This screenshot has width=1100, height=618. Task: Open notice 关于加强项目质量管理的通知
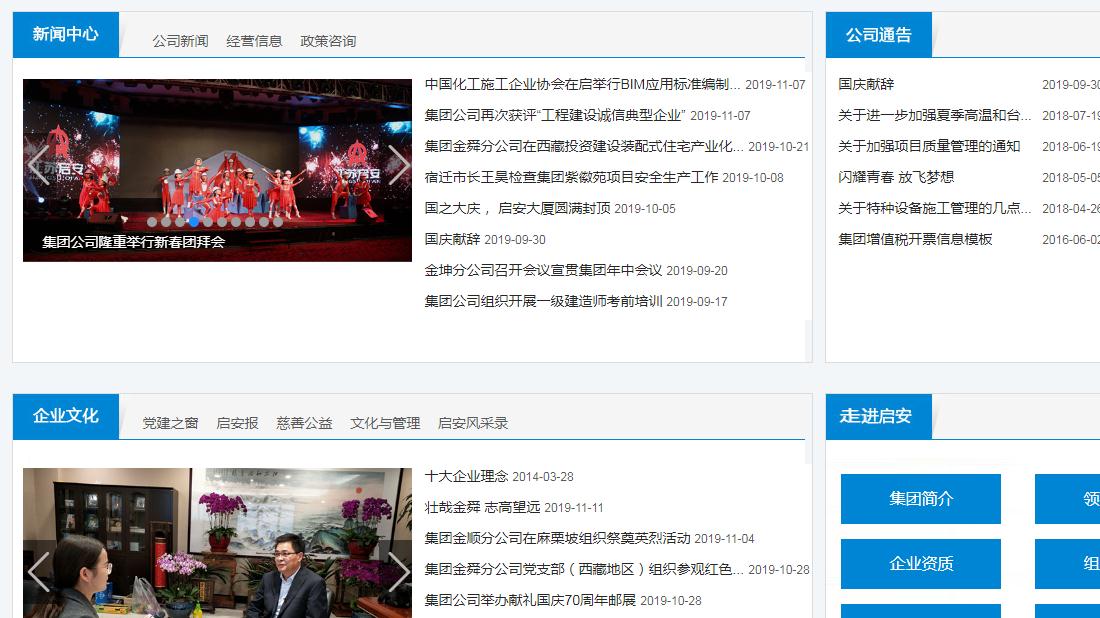pyautogui.click(x=929, y=146)
